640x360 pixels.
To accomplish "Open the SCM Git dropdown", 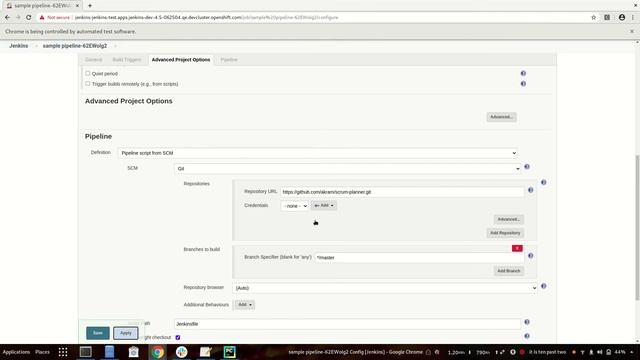I will point(347,169).
